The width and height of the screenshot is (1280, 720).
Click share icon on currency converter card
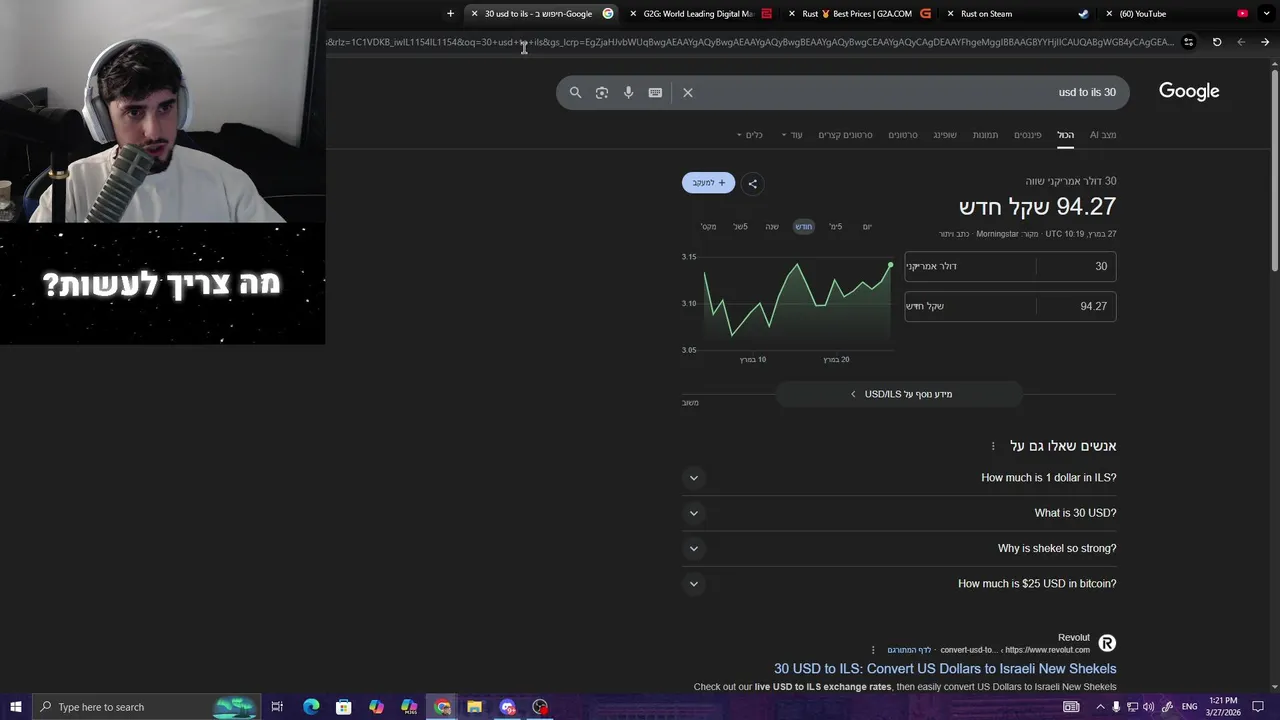click(x=753, y=183)
